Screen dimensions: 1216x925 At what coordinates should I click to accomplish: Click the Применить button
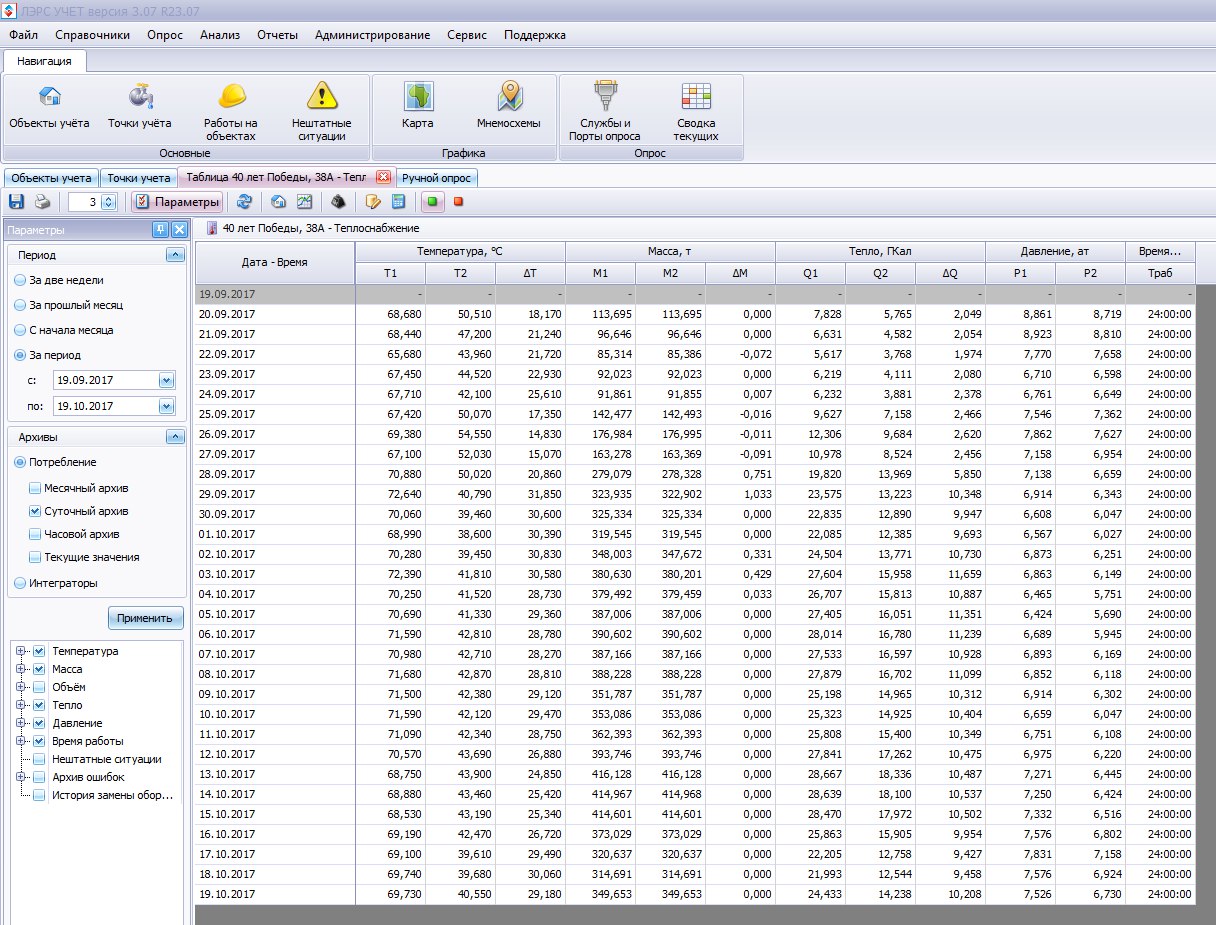(146, 617)
